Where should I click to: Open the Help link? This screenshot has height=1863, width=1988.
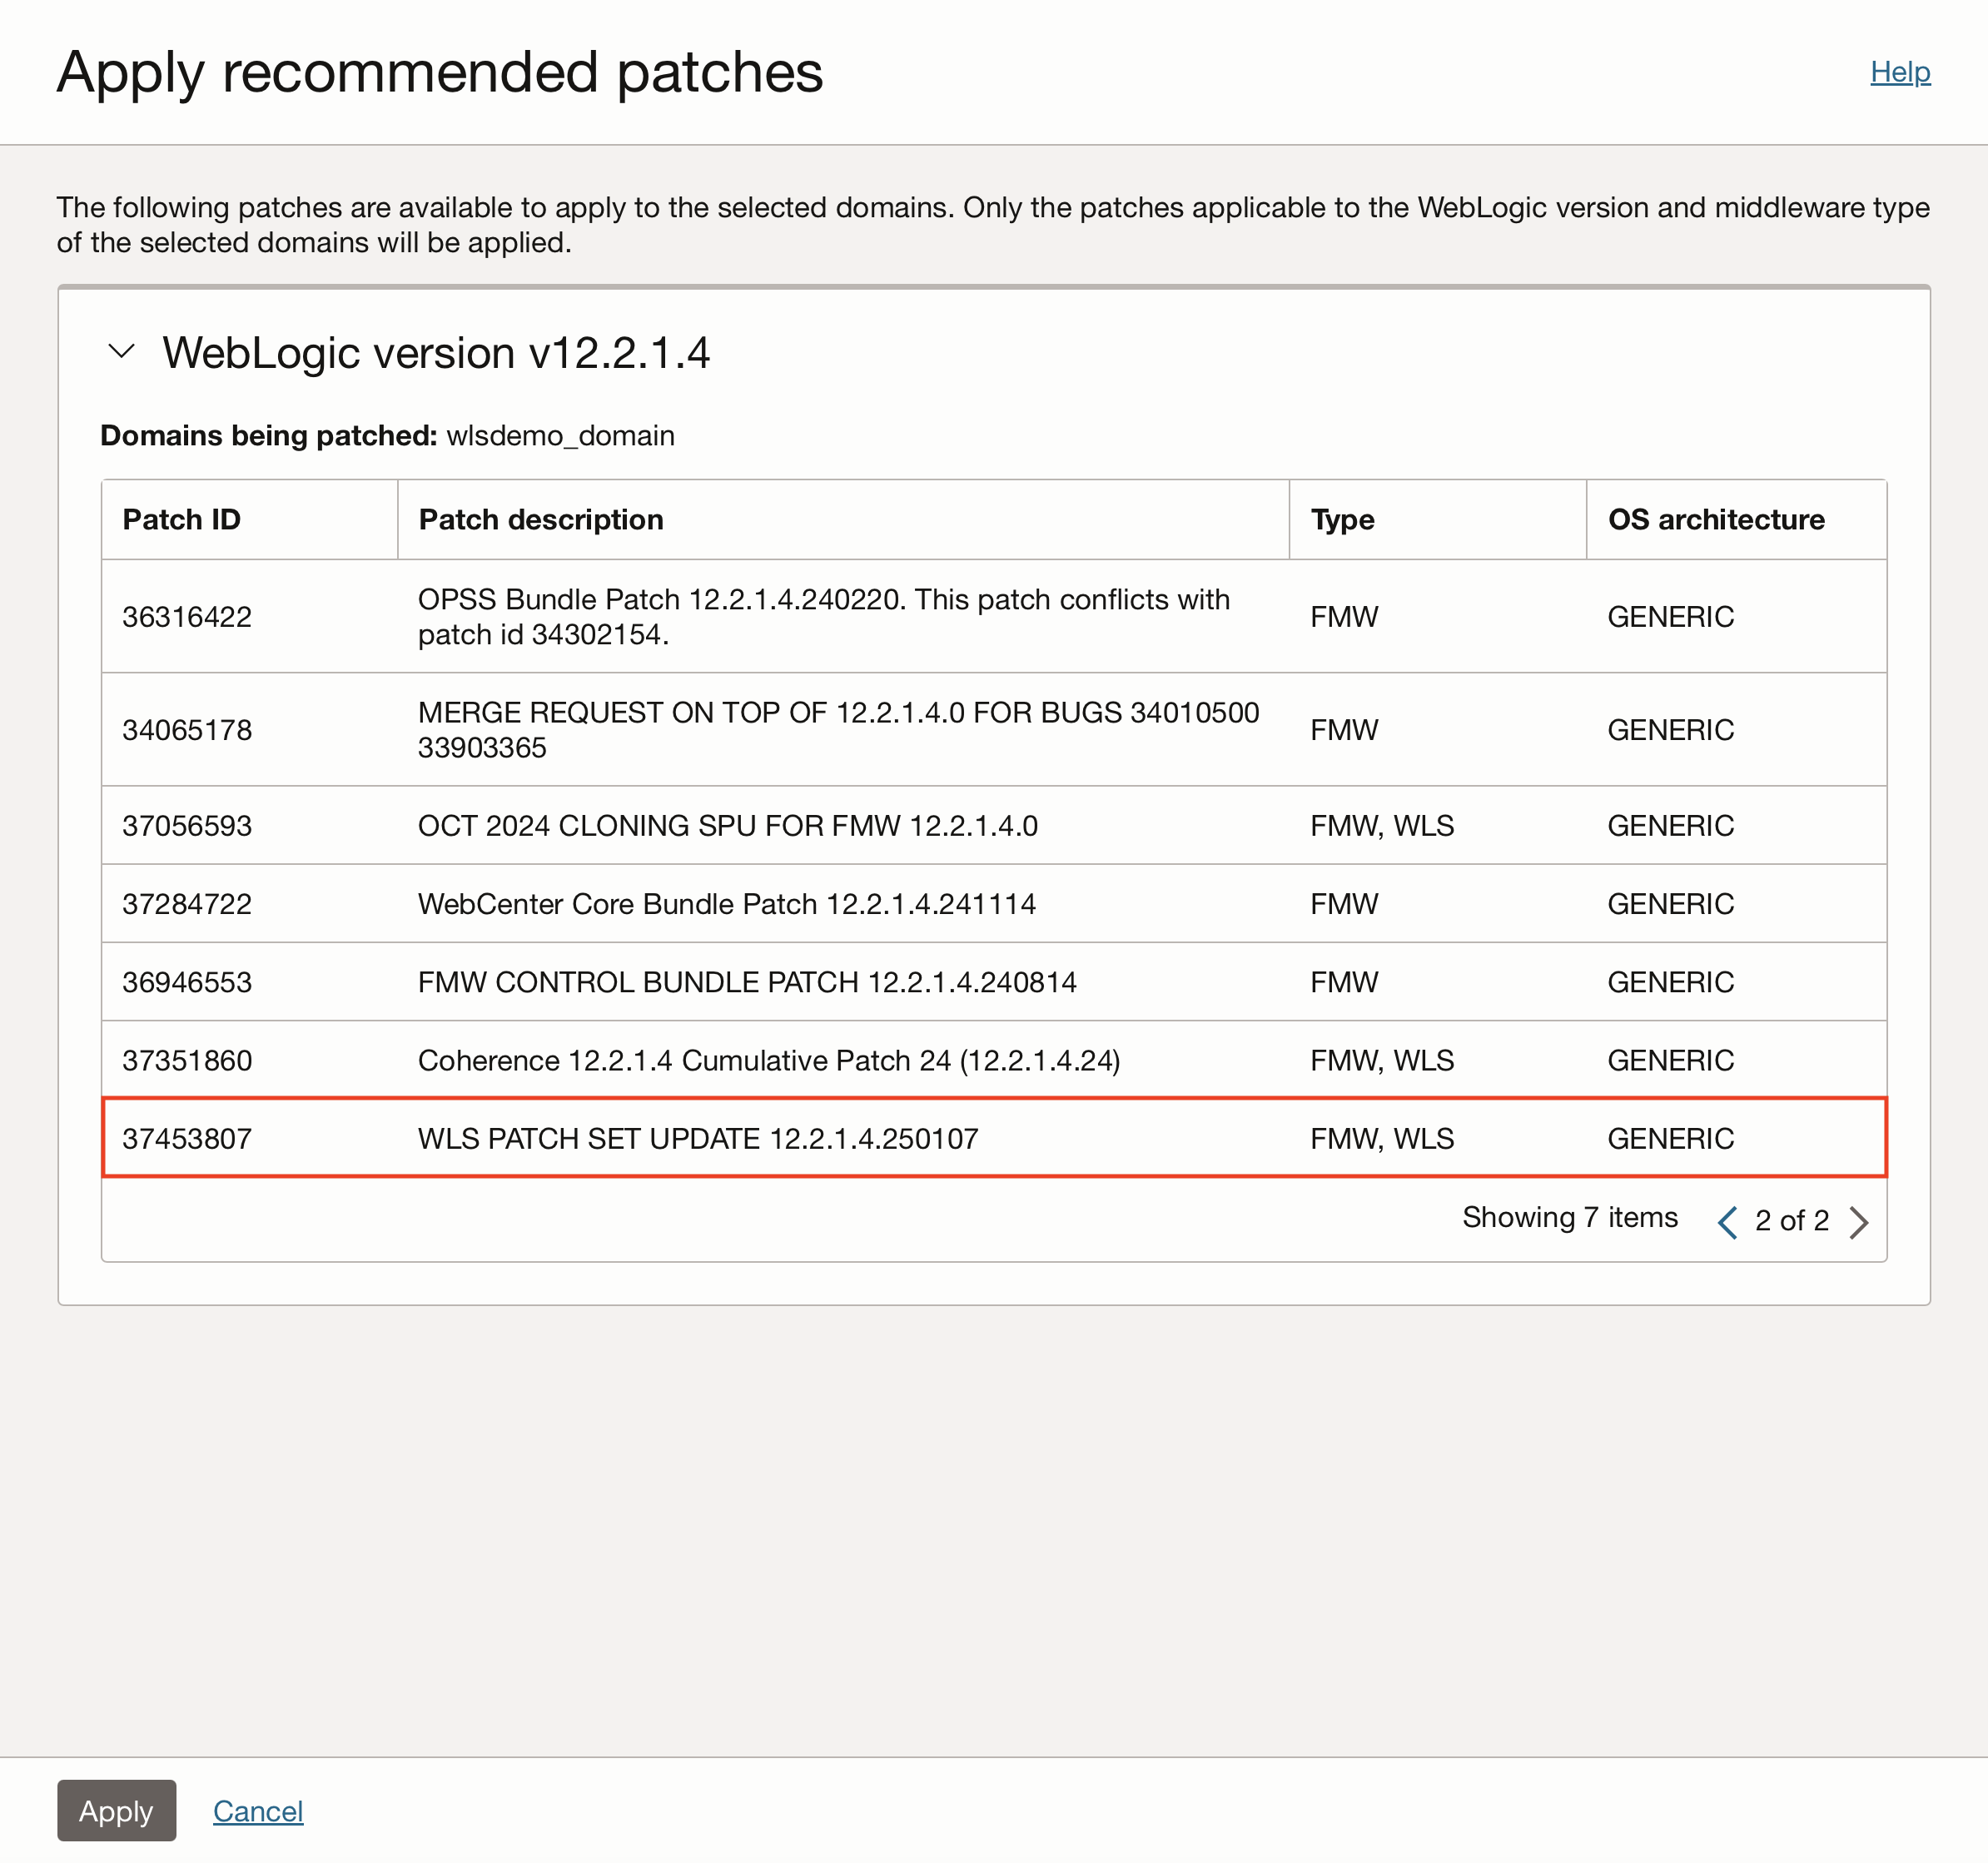1899,71
